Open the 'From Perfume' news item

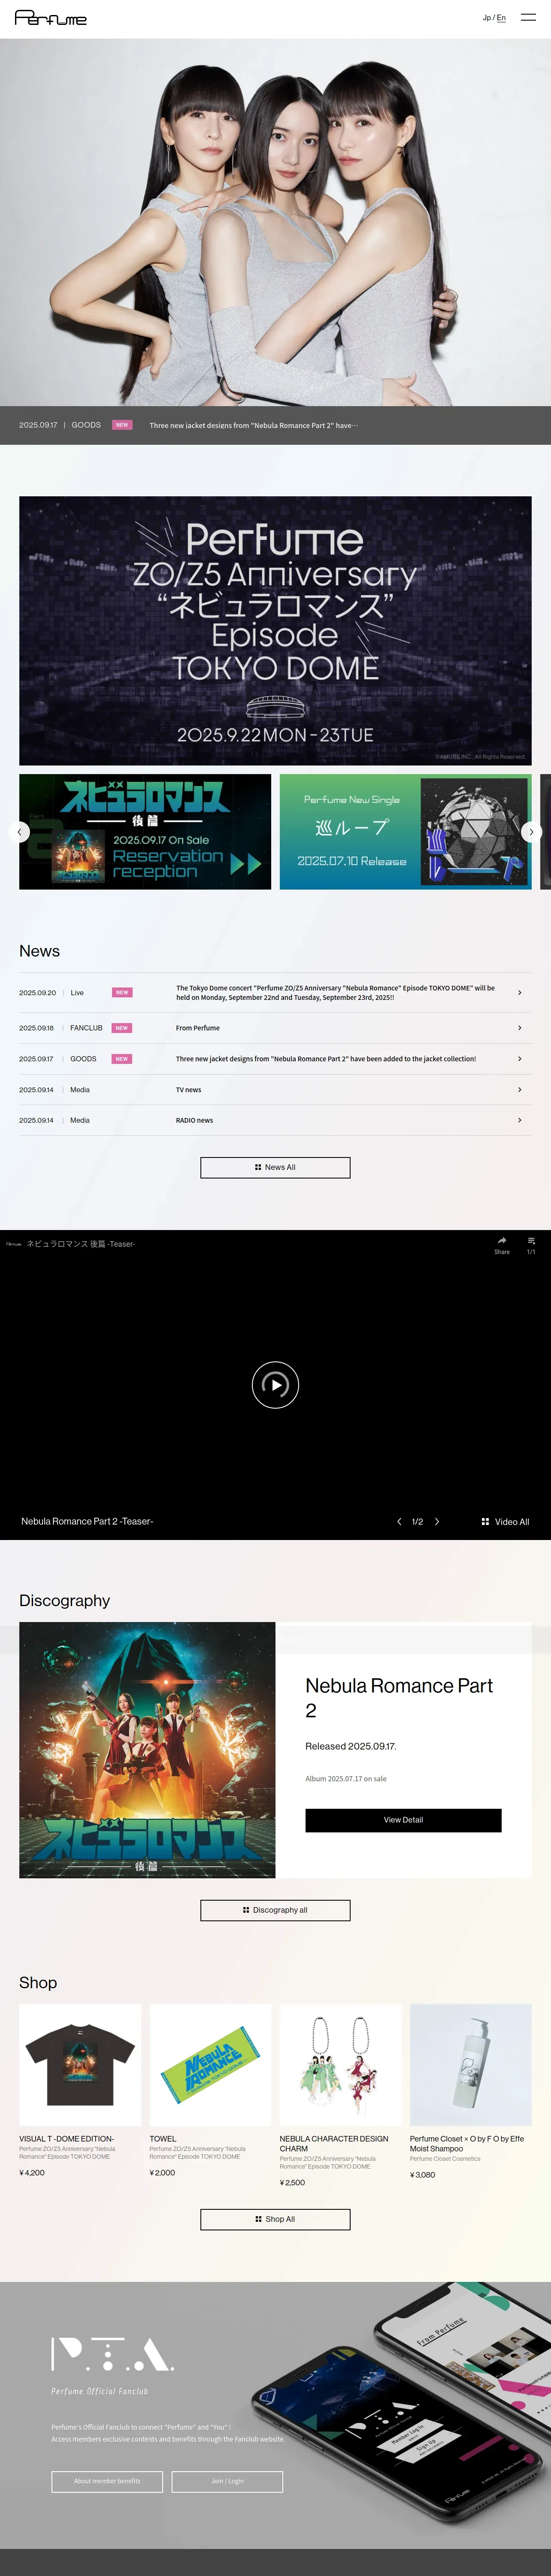pos(275,1028)
